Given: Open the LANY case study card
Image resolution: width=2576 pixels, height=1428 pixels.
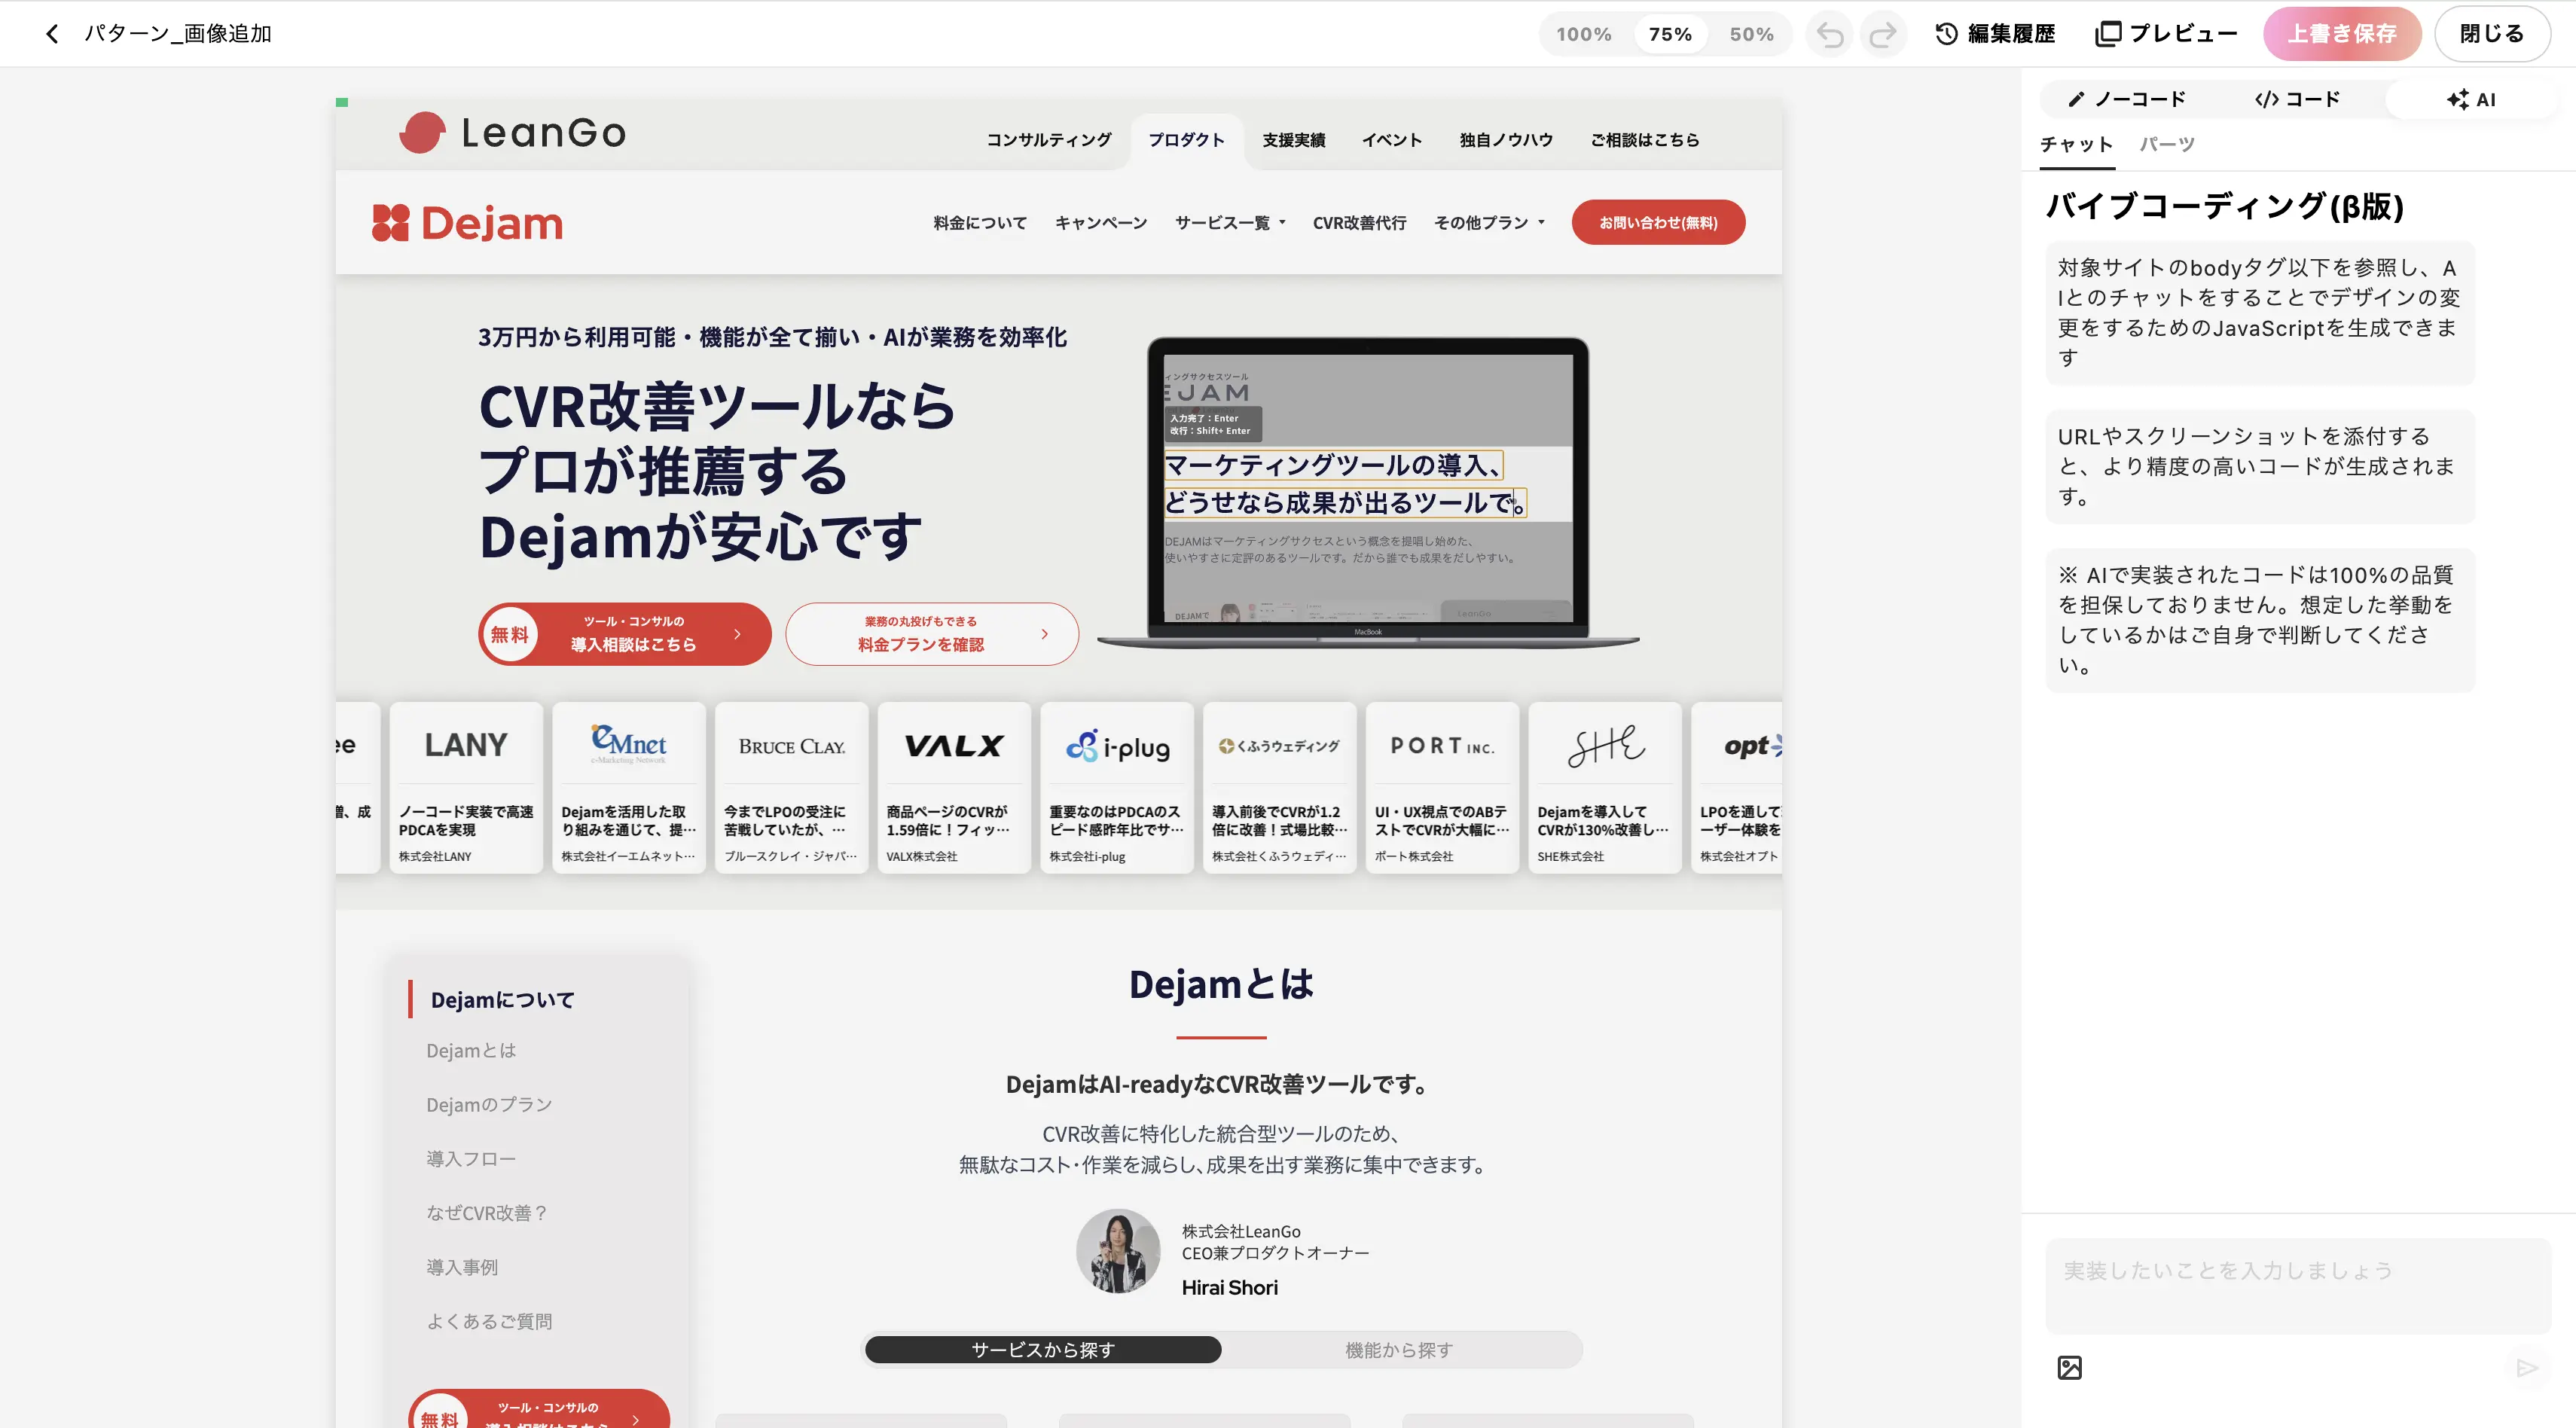Looking at the screenshot, I should tap(466, 787).
